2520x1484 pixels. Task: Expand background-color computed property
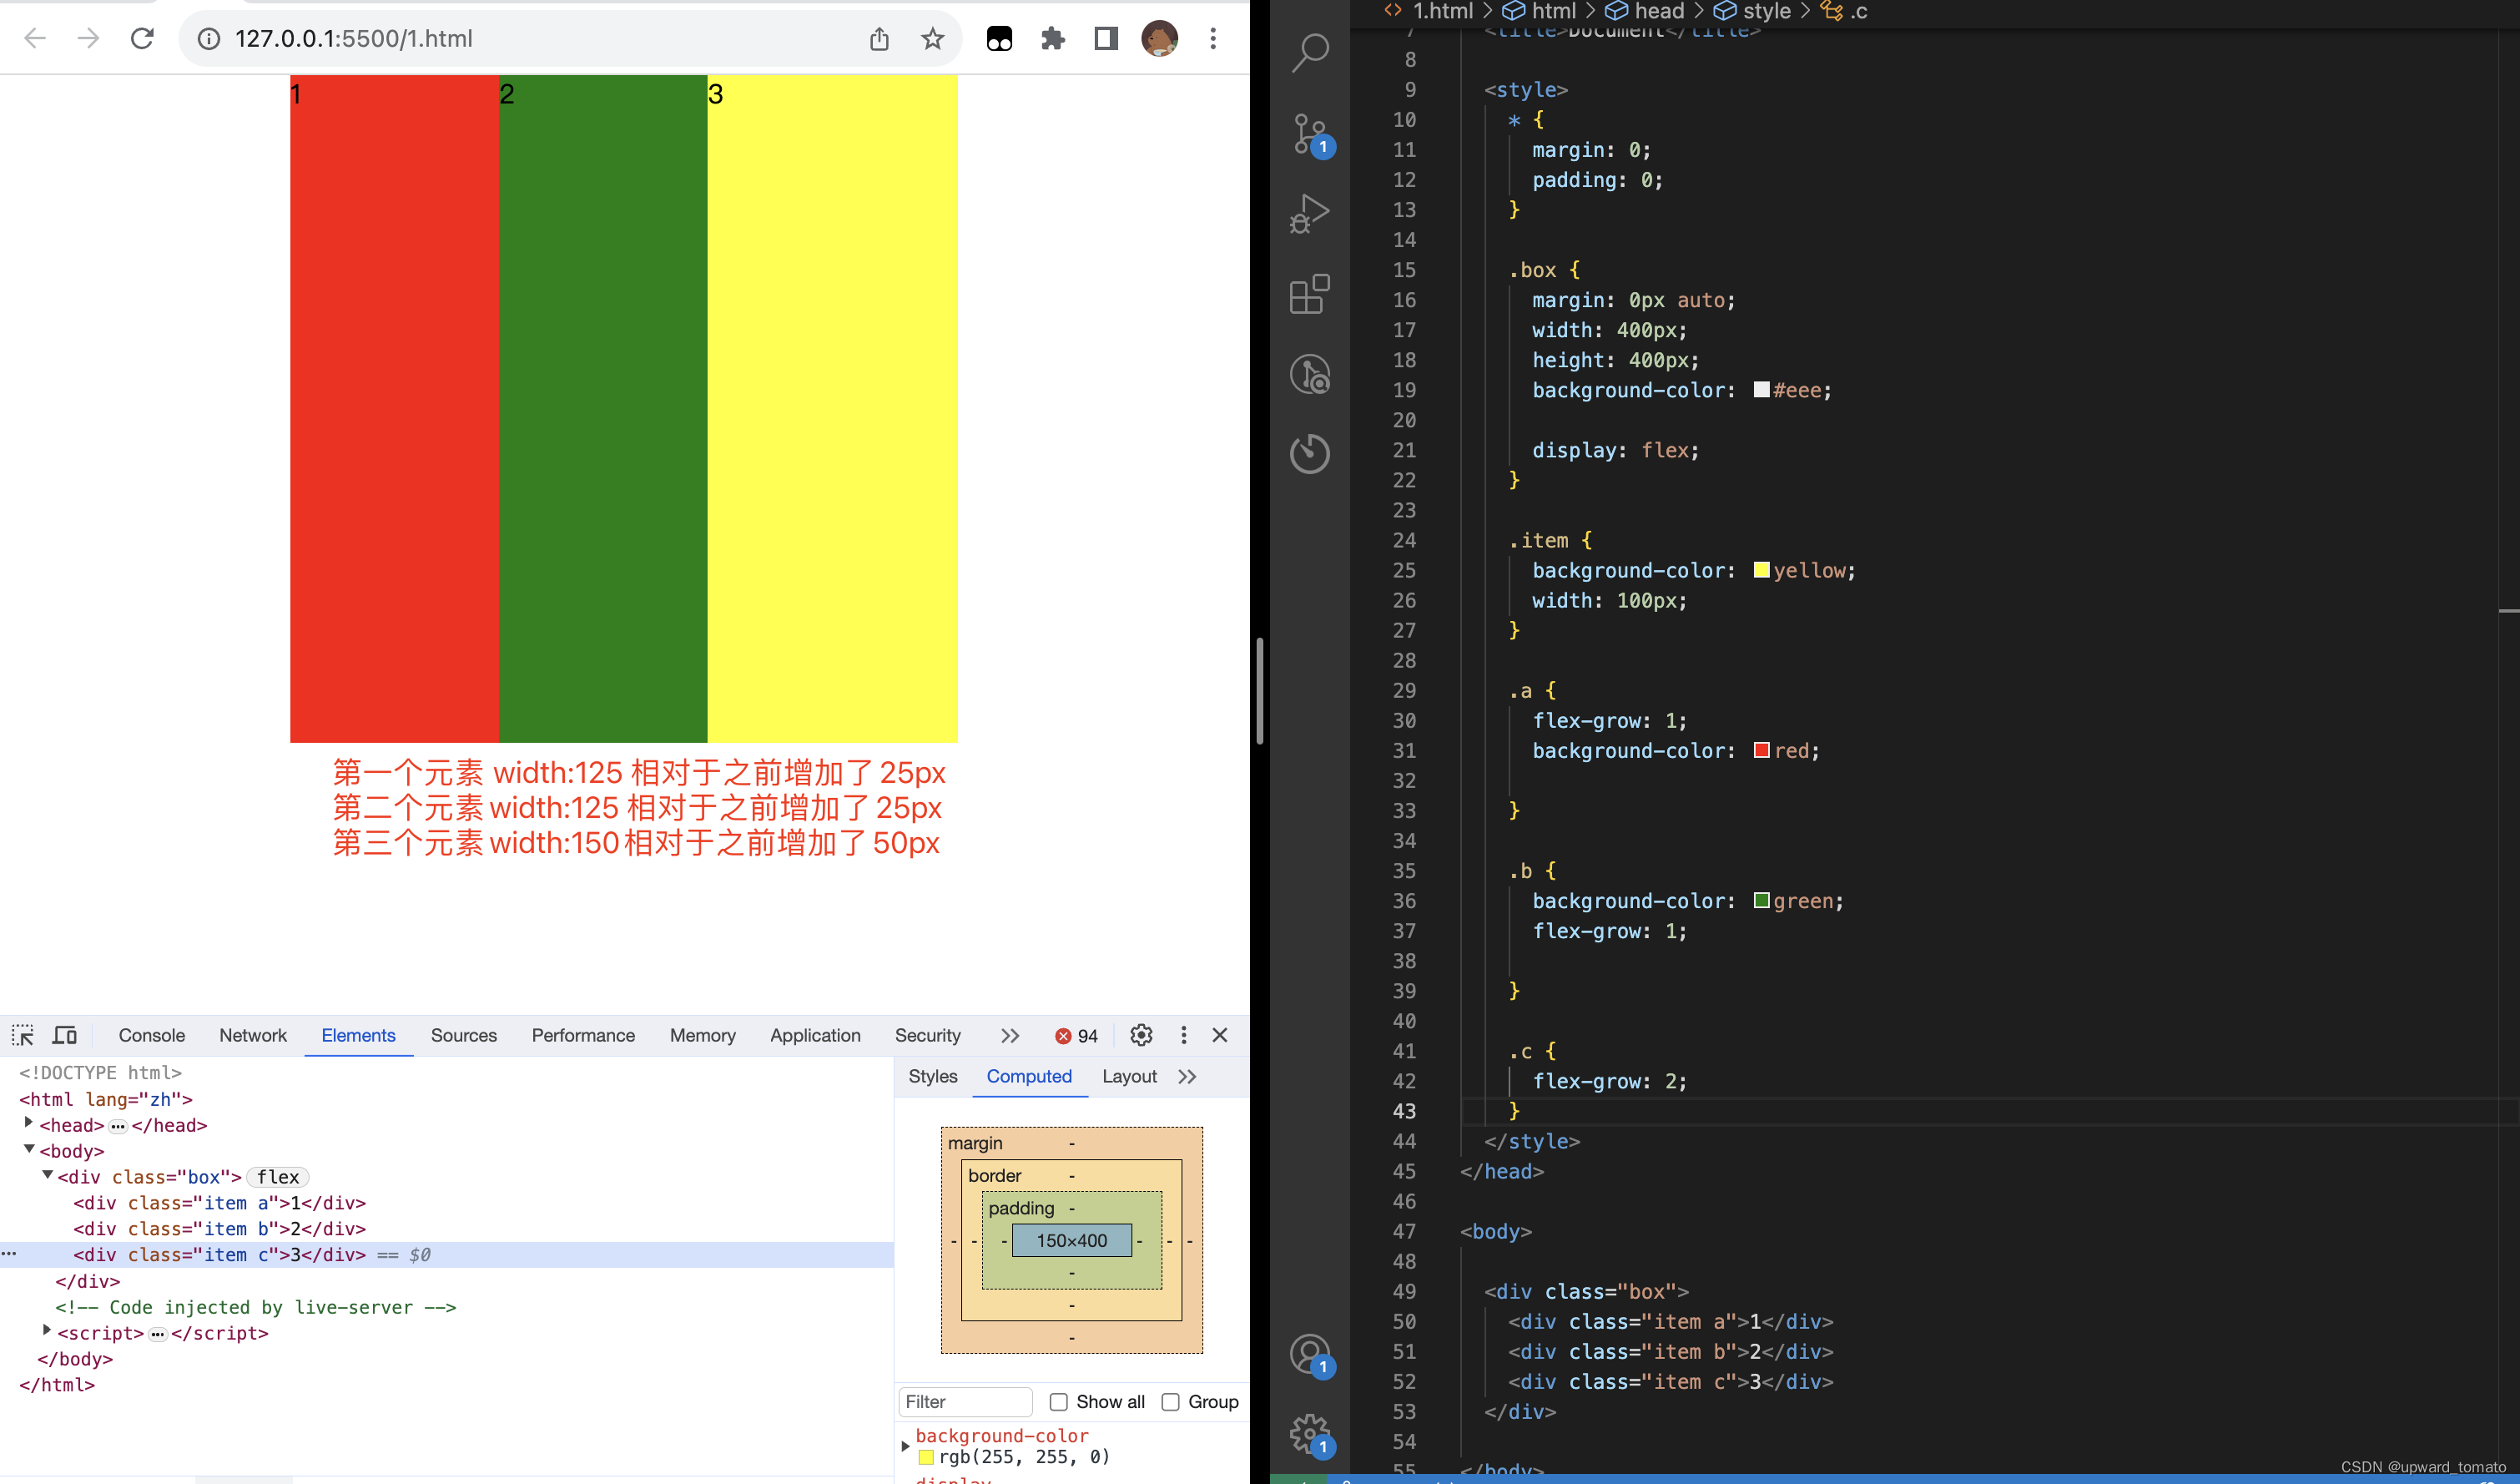pos(905,1446)
